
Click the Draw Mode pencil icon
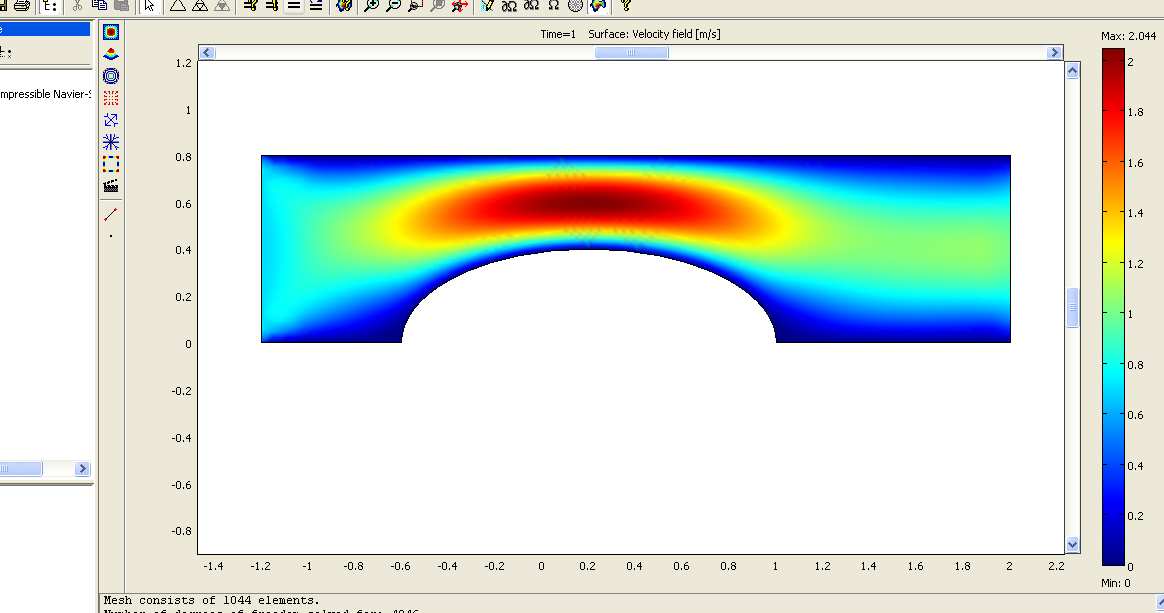[x=487, y=6]
